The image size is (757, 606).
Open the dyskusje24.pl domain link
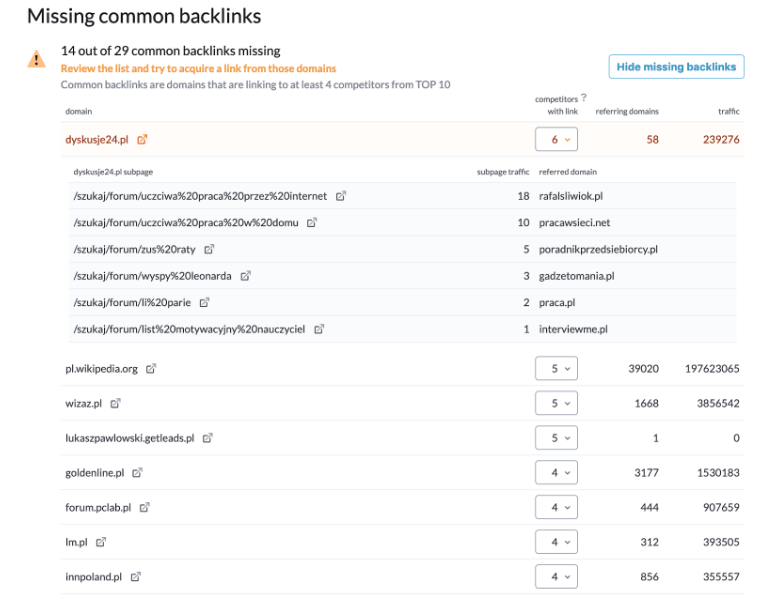(x=97, y=140)
